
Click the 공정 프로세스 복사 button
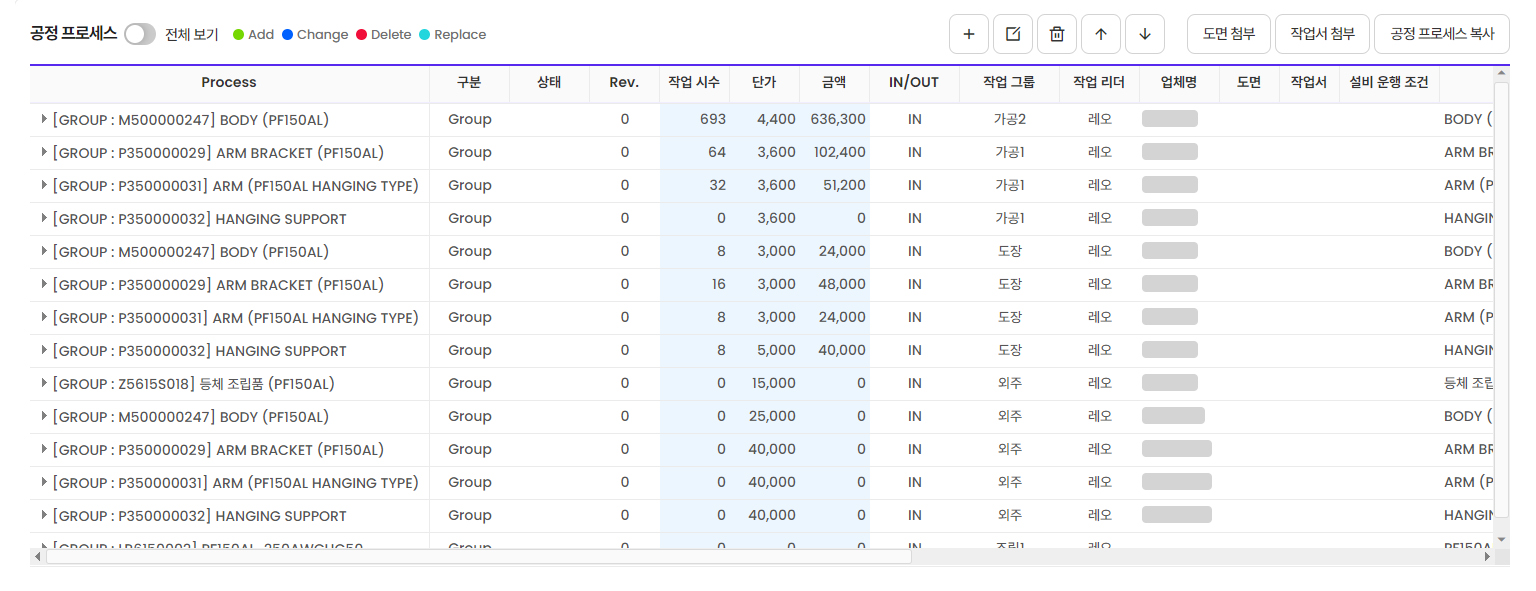[1441, 34]
